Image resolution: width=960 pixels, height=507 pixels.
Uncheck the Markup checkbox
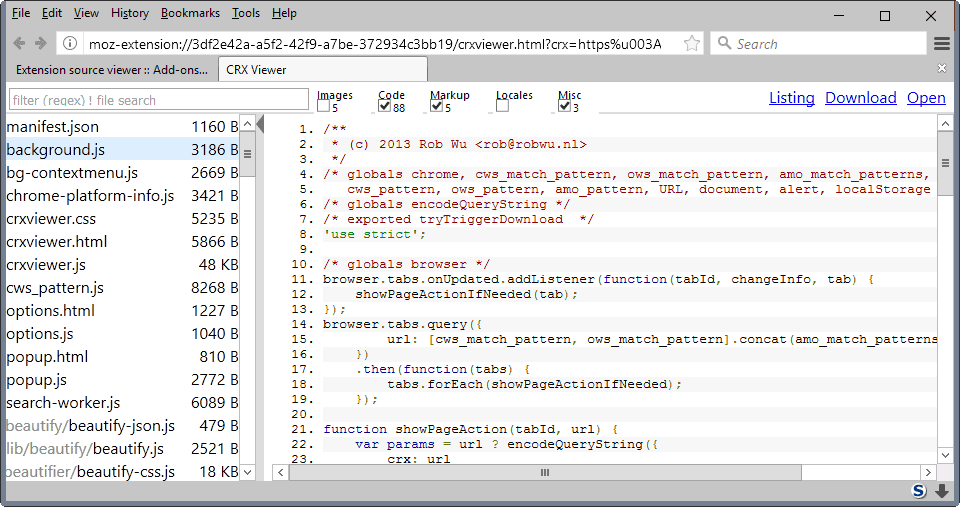coord(437,107)
